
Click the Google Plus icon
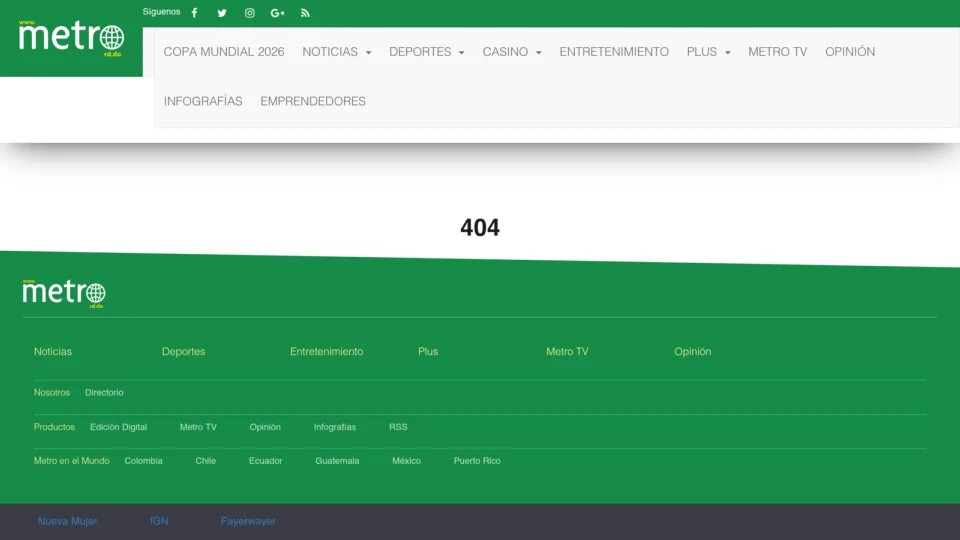point(277,13)
